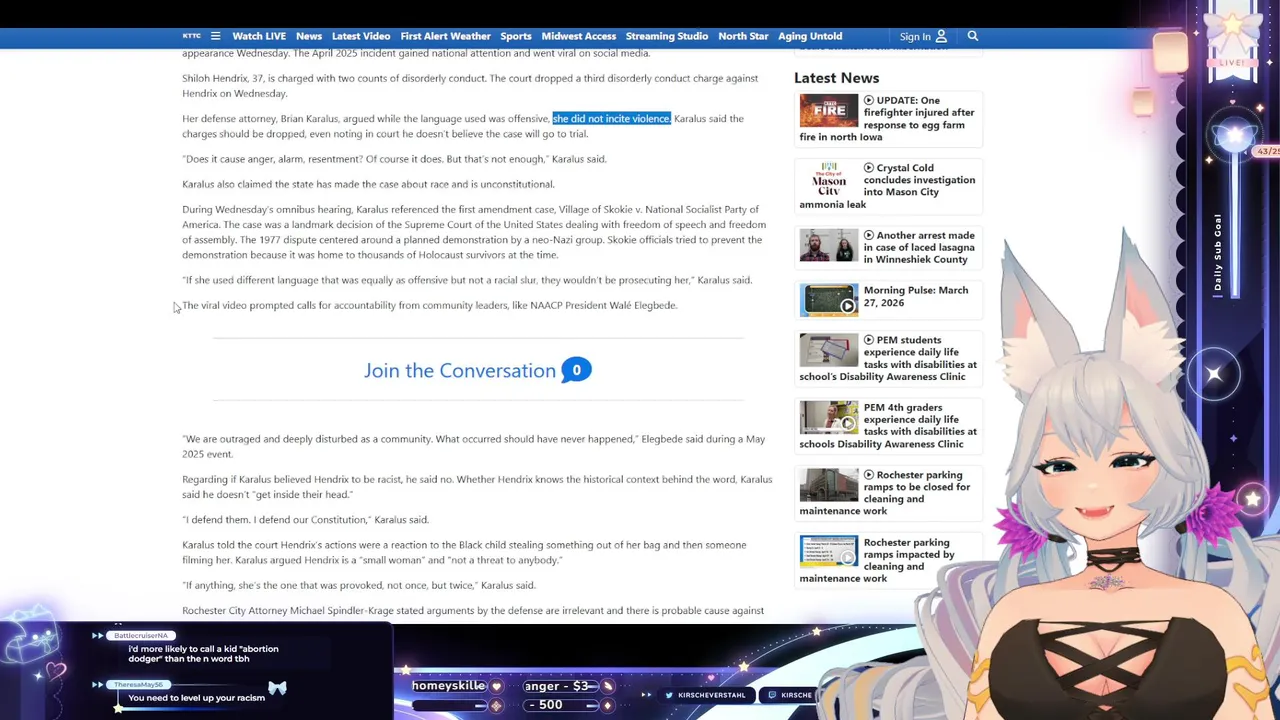Click the 'anger - $3' donation label
This screenshot has width=1280, height=720.
tap(557, 686)
